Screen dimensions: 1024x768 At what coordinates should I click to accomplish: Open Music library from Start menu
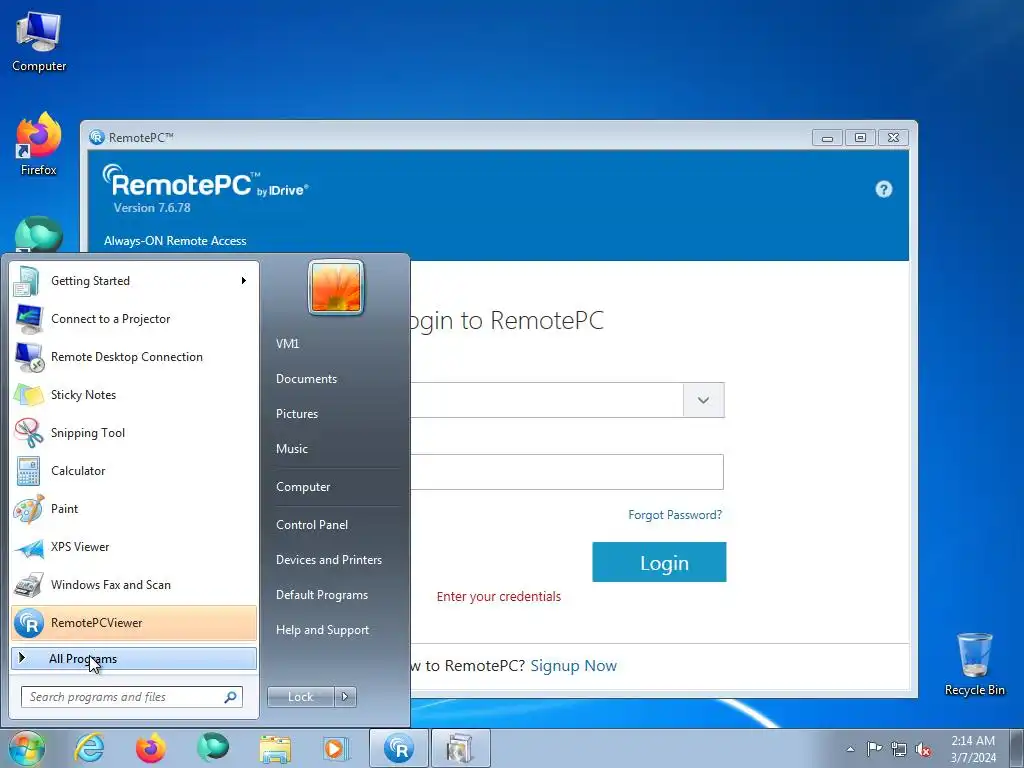point(291,449)
